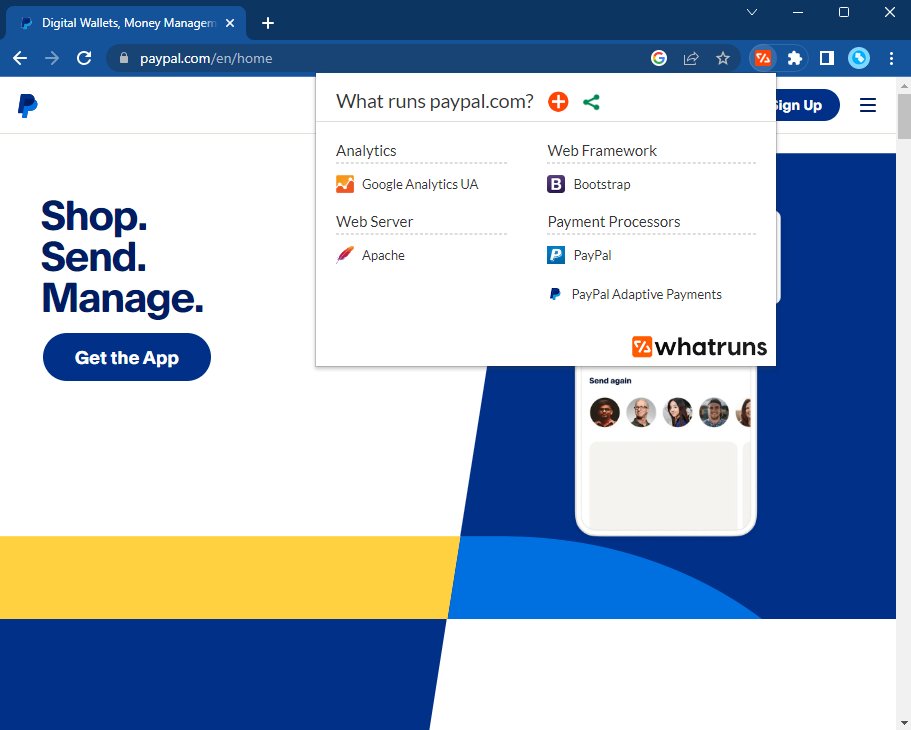The height and width of the screenshot is (730, 911).
Task: Open the Bootstrap link
Action: (602, 184)
